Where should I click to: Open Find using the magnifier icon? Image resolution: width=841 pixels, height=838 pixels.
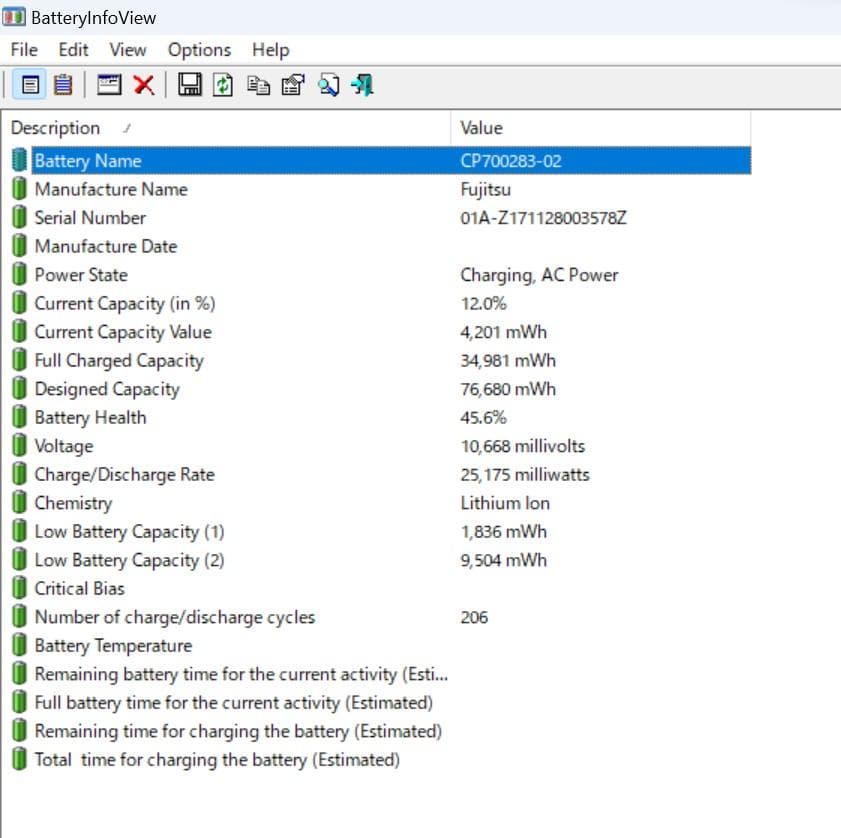[328, 86]
